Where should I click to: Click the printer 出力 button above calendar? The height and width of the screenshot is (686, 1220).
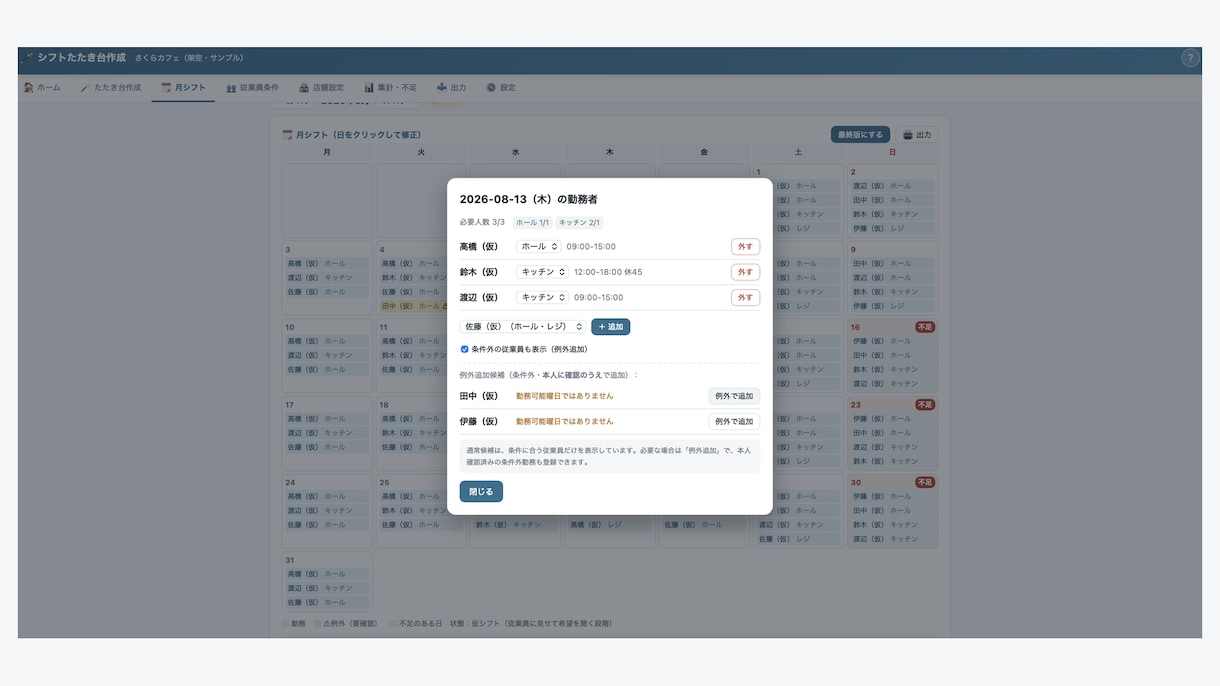[x=917, y=134]
